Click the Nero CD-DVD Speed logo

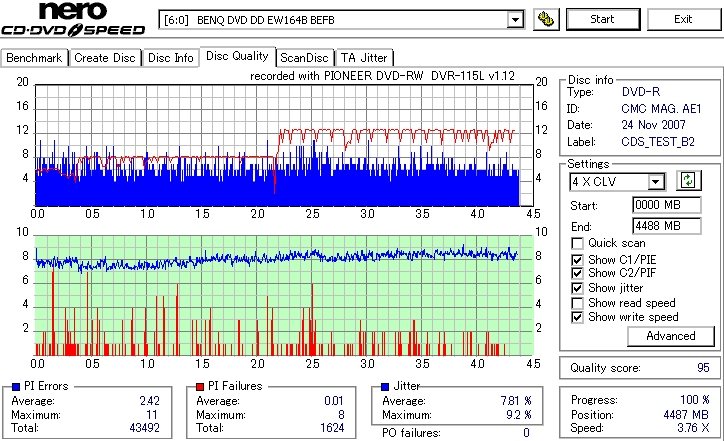(73, 19)
